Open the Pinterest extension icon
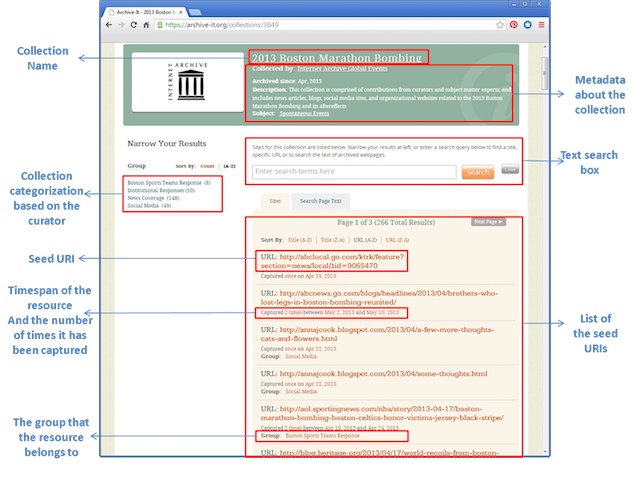 (x=514, y=25)
